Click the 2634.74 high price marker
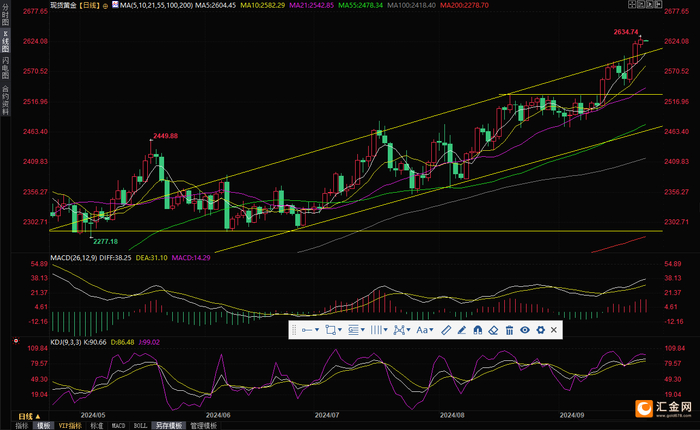The image size is (700, 430). coord(626,32)
